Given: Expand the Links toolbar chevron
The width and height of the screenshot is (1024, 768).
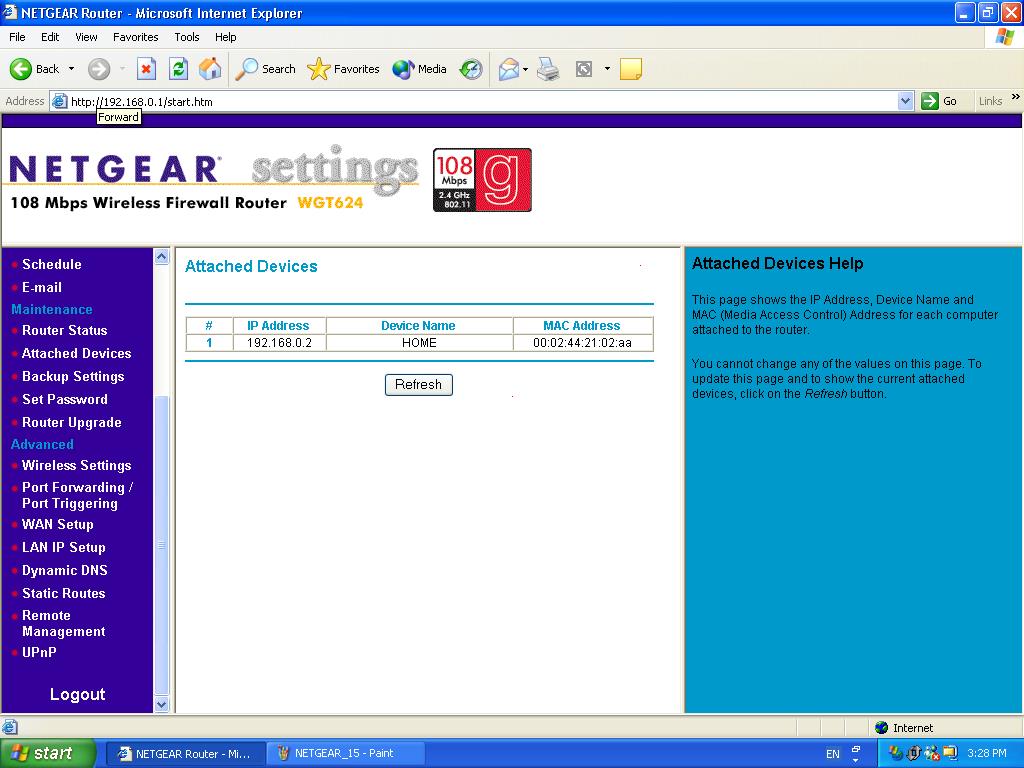Looking at the screenshot, I should (x=1016, y=97).
